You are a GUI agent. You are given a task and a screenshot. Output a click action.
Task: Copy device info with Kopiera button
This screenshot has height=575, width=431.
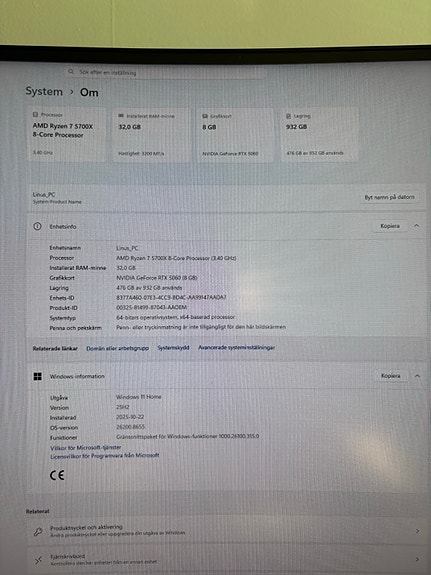390,226
